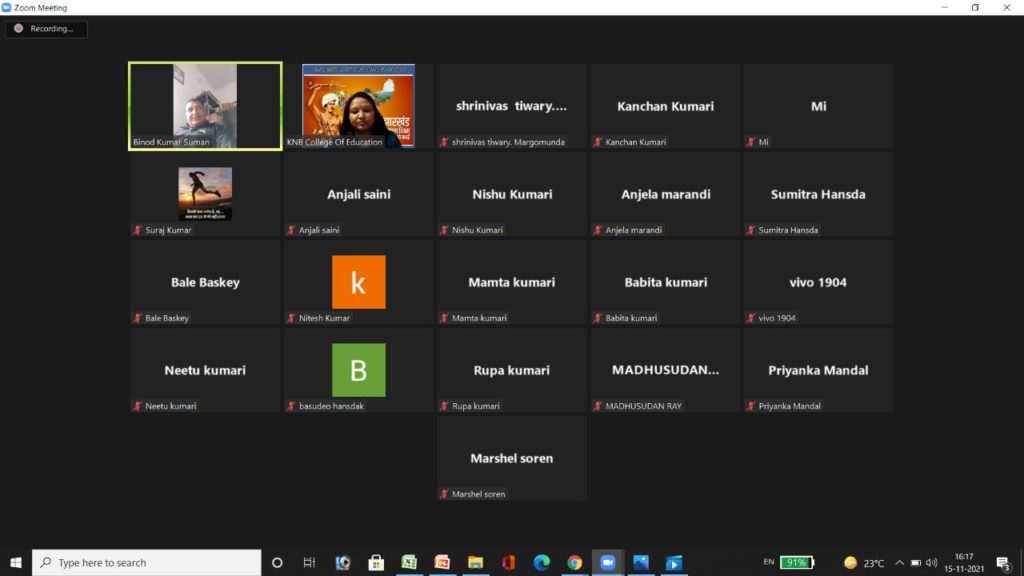
Task: Open Google Chrome from the taskbar
Action: pos(574,562)
